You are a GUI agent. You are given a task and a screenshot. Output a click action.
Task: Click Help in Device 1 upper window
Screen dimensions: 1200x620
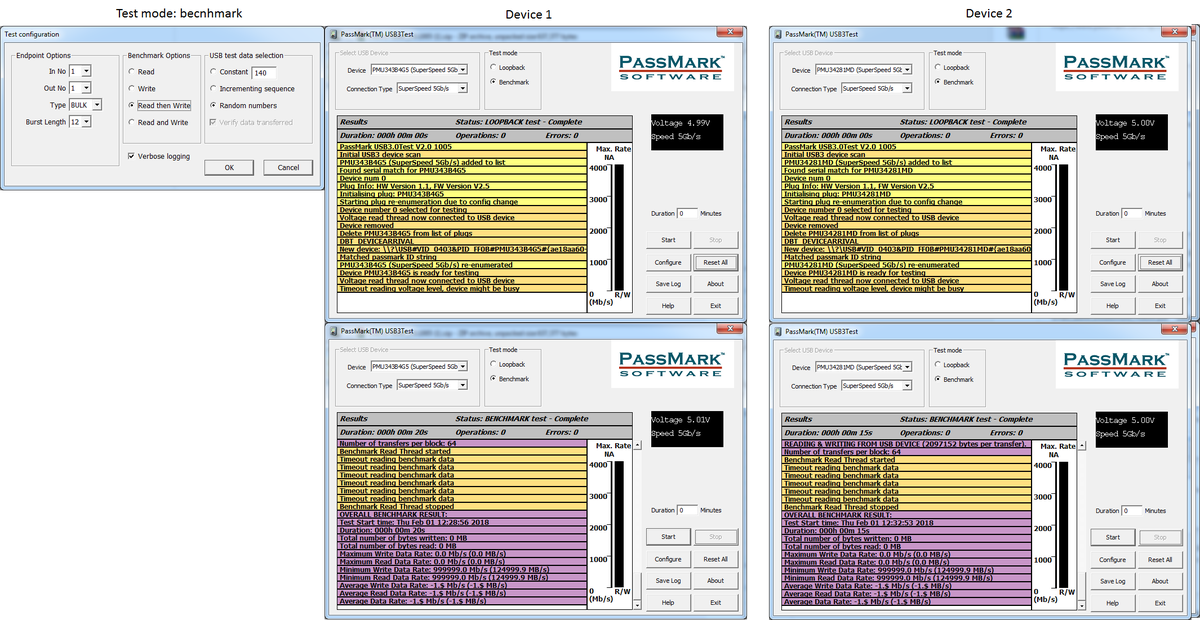668,306
